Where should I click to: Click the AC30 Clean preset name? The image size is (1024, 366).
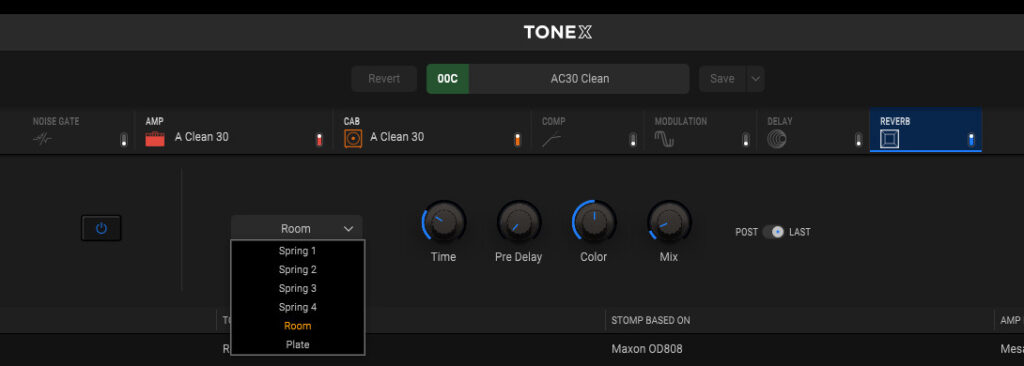579,78
